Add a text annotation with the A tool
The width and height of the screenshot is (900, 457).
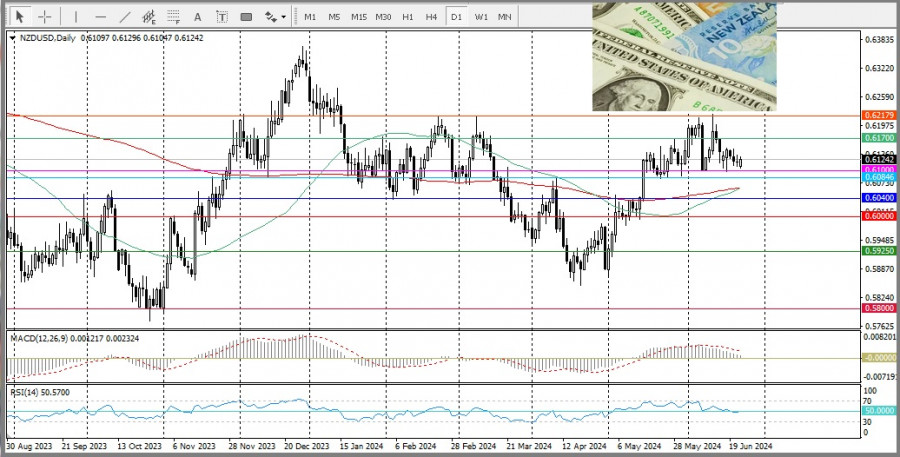pyautogui.click(x=197, y=16)
